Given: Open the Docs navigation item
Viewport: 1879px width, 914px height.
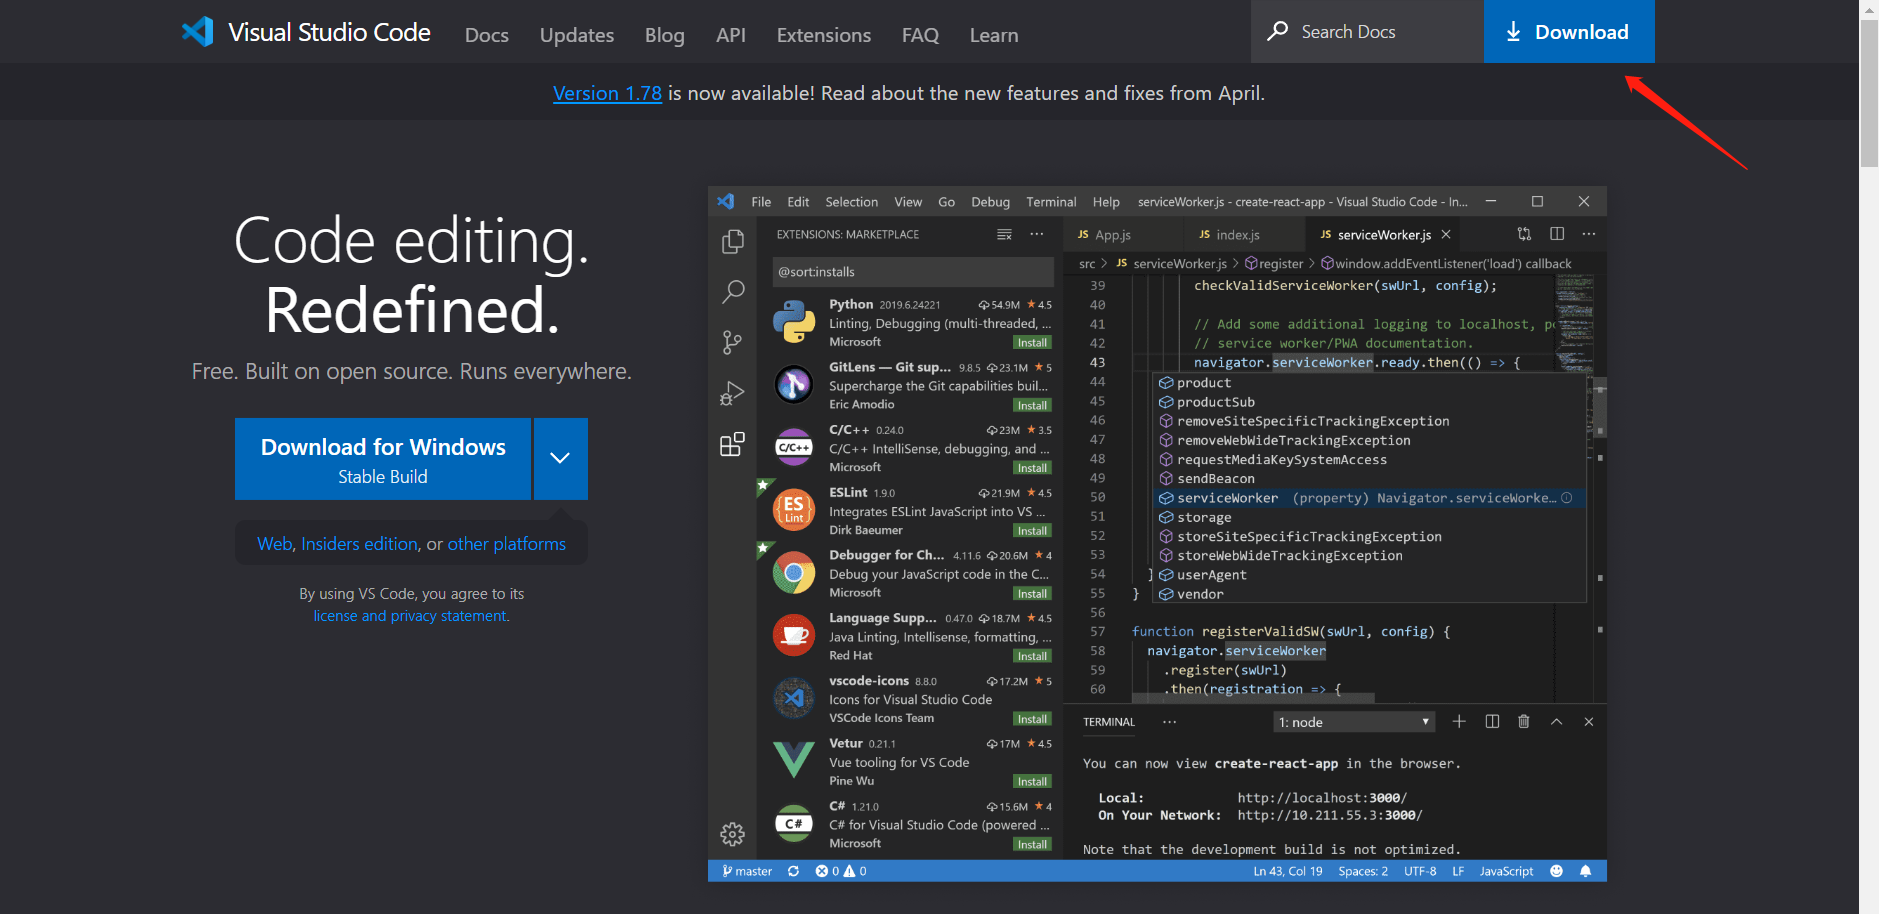Looking at the screenshot, I should [x=487, y=35].
